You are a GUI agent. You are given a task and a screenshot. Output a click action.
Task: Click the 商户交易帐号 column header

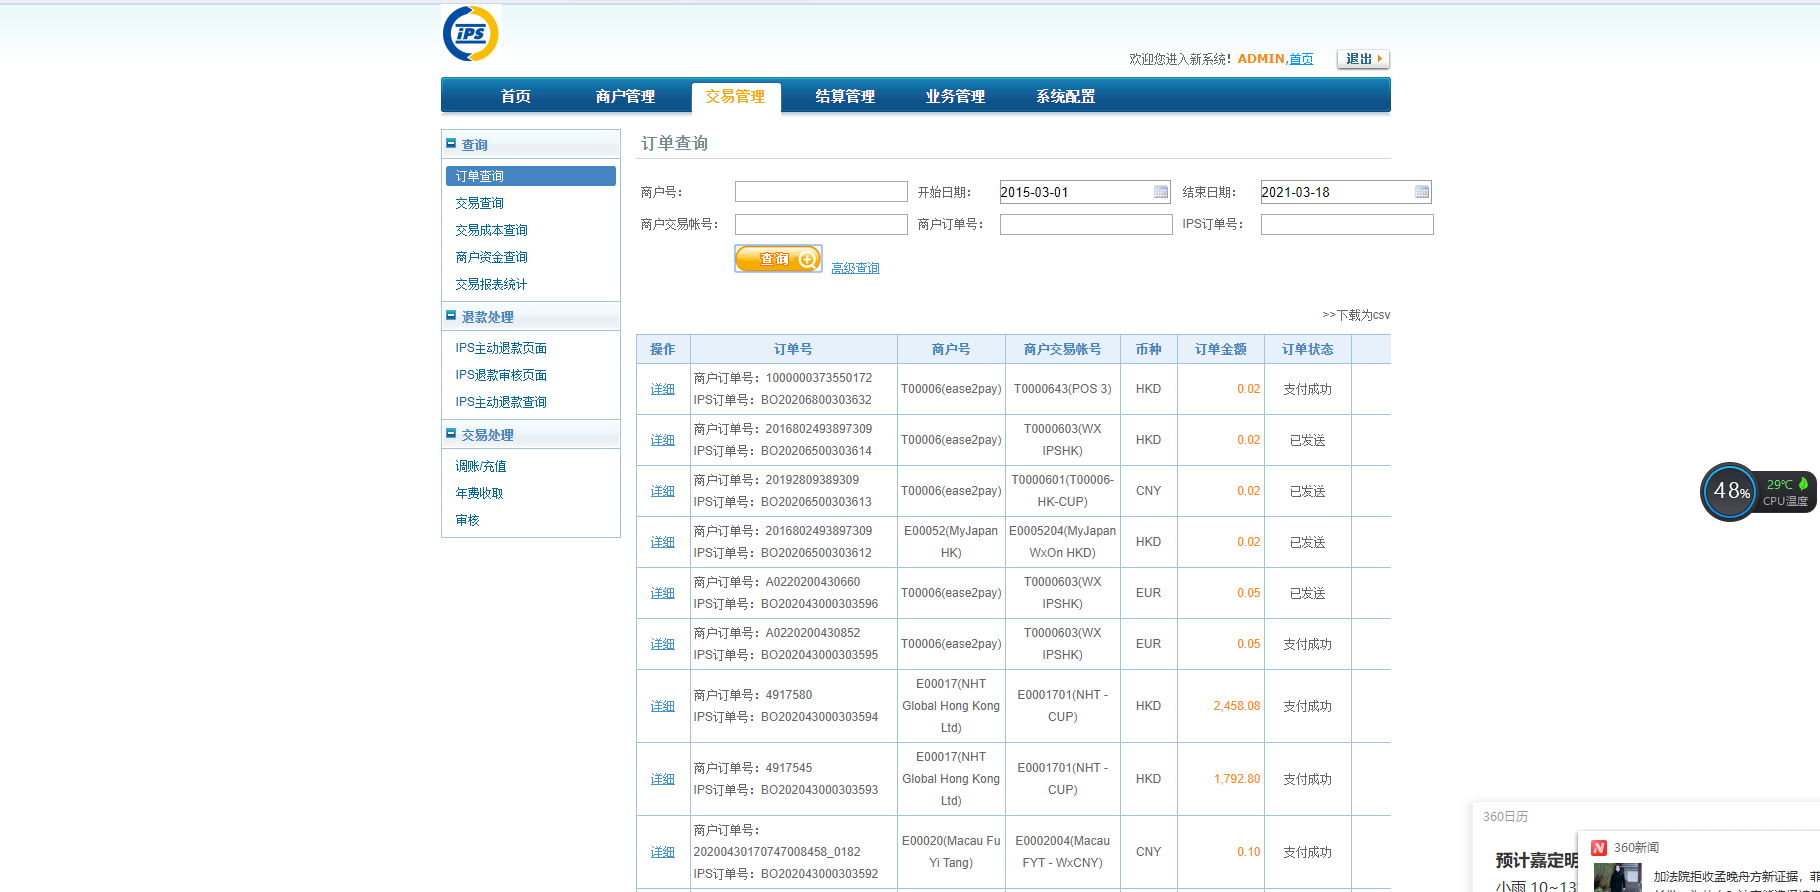click(x=1063, y=349)
